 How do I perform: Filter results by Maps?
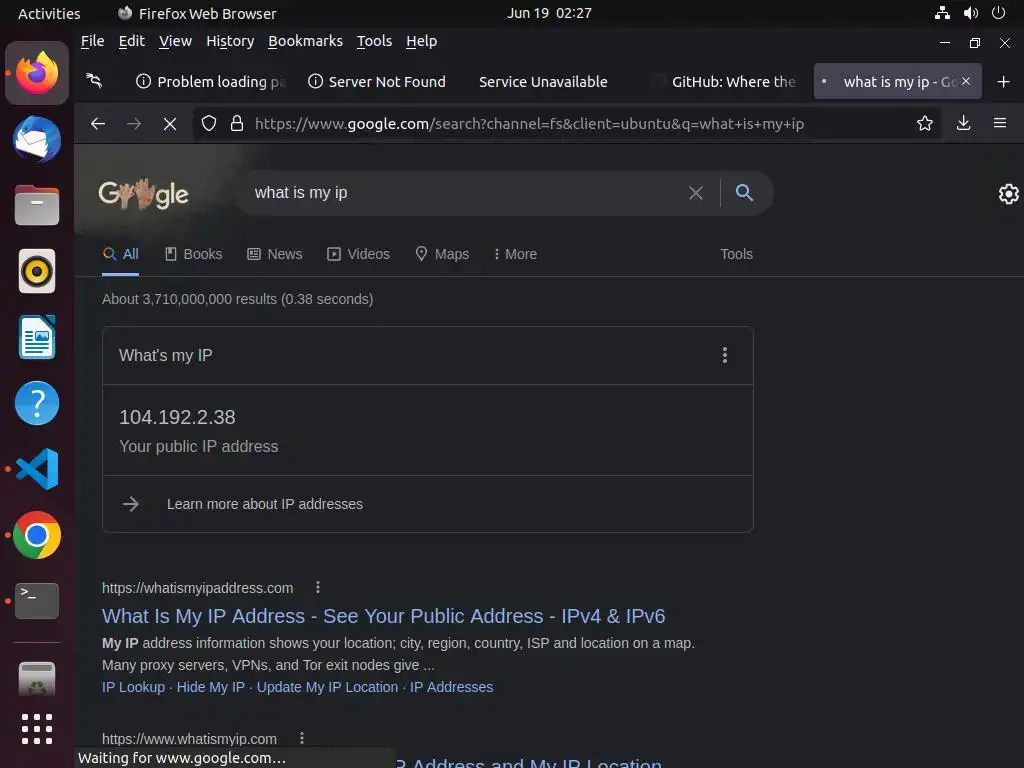pos(442,254)
